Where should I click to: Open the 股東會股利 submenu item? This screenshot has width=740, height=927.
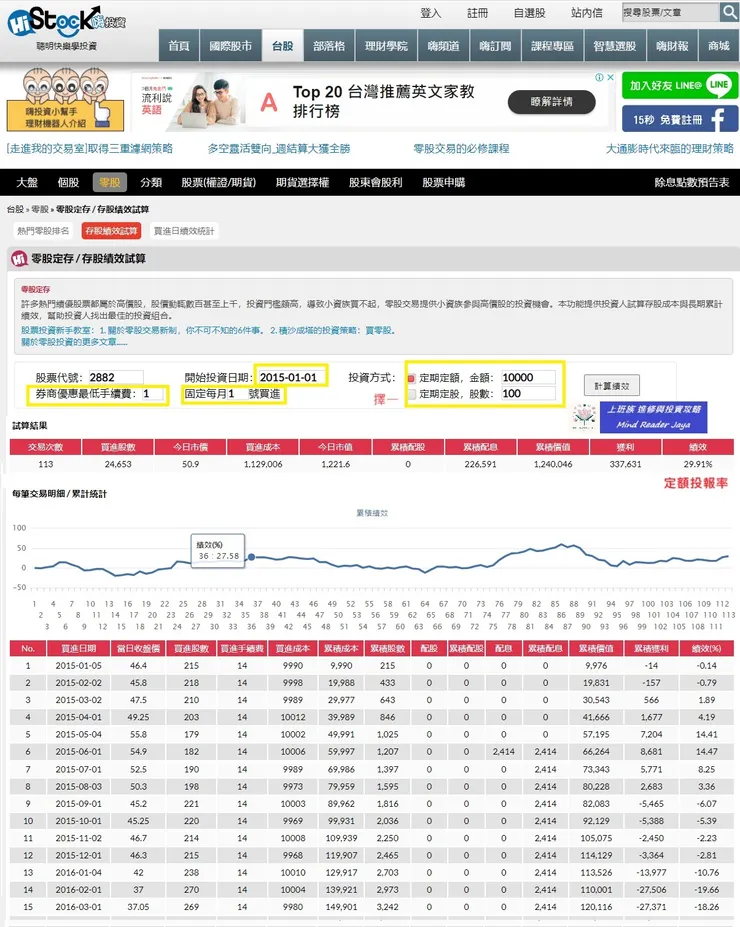coord(375,182)
